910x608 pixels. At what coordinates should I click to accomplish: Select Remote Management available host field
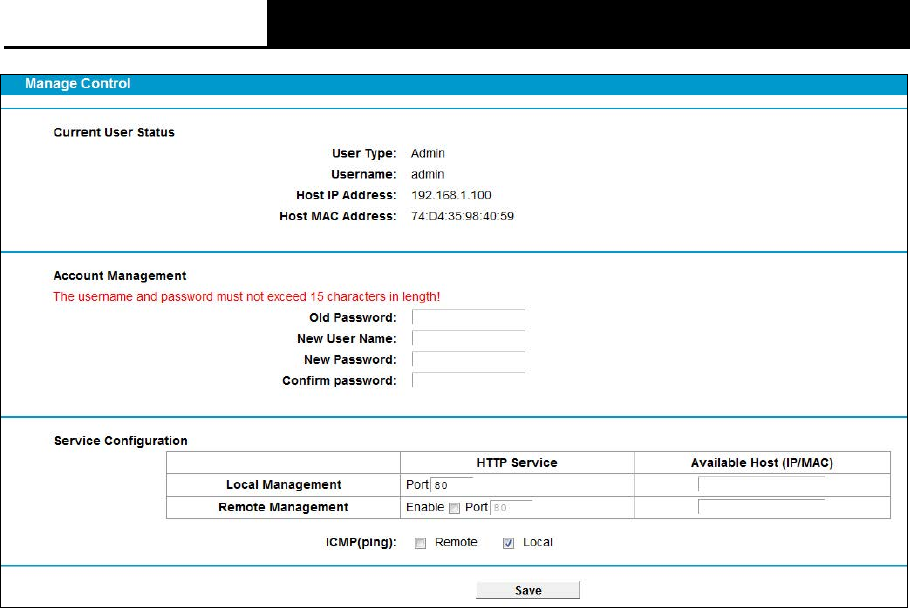(761, 506)
